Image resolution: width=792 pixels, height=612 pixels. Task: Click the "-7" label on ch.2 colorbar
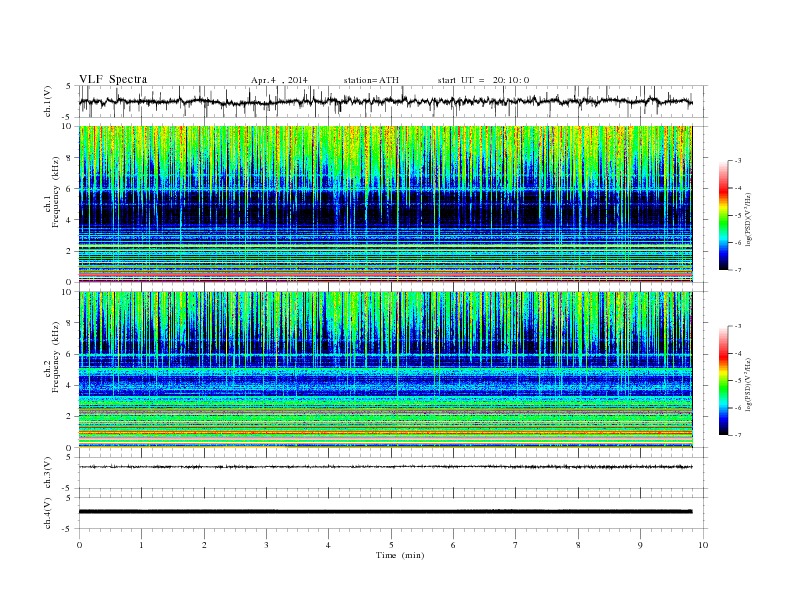pos(737,435)
